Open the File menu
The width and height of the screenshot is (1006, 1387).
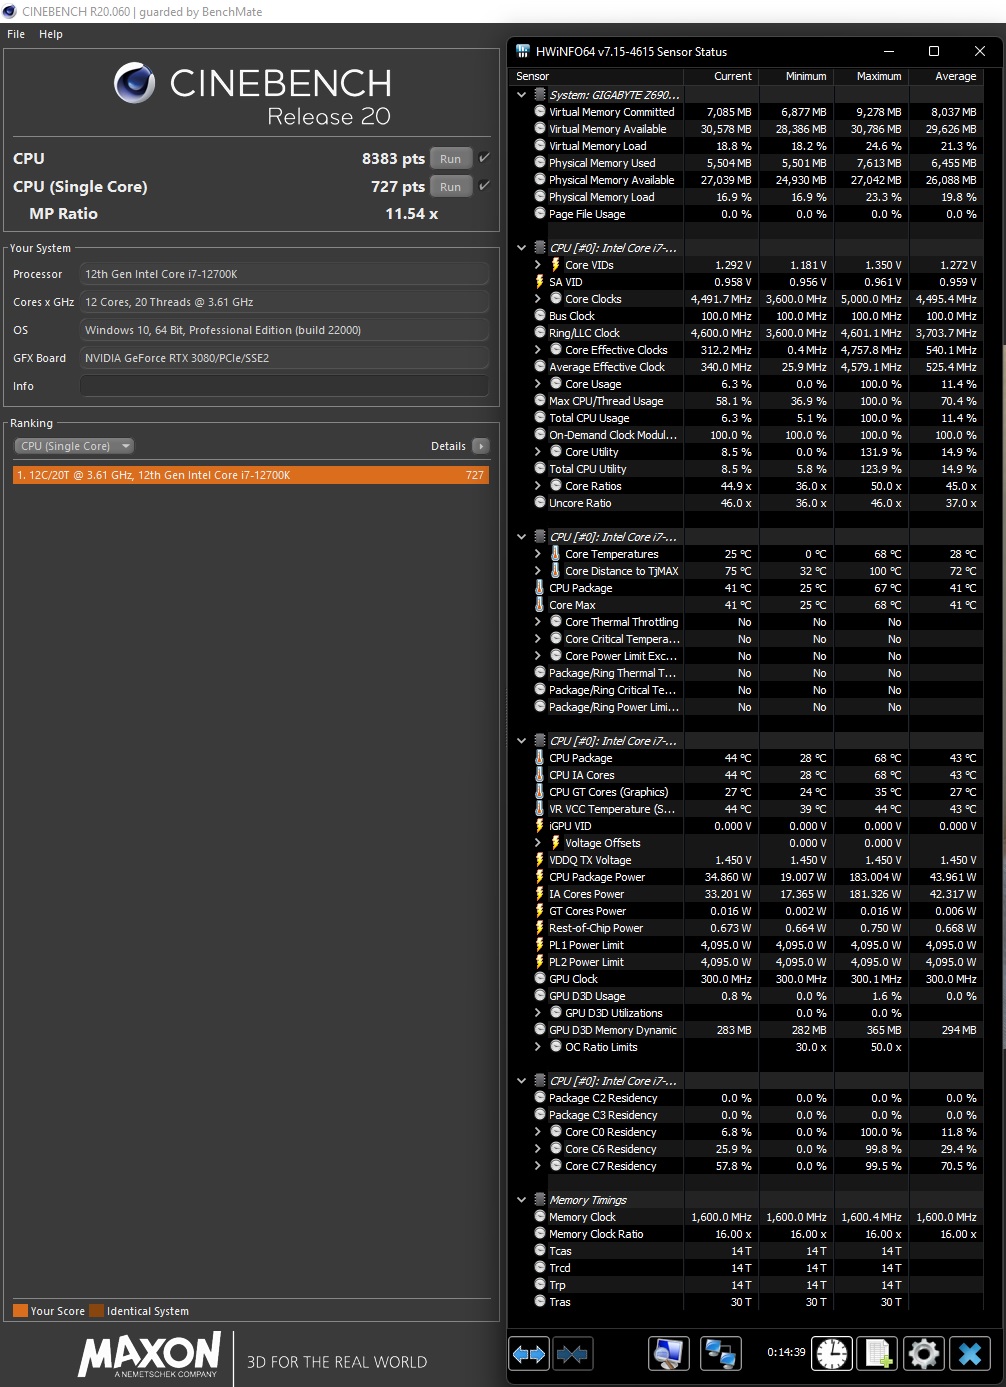click(16, 34)
